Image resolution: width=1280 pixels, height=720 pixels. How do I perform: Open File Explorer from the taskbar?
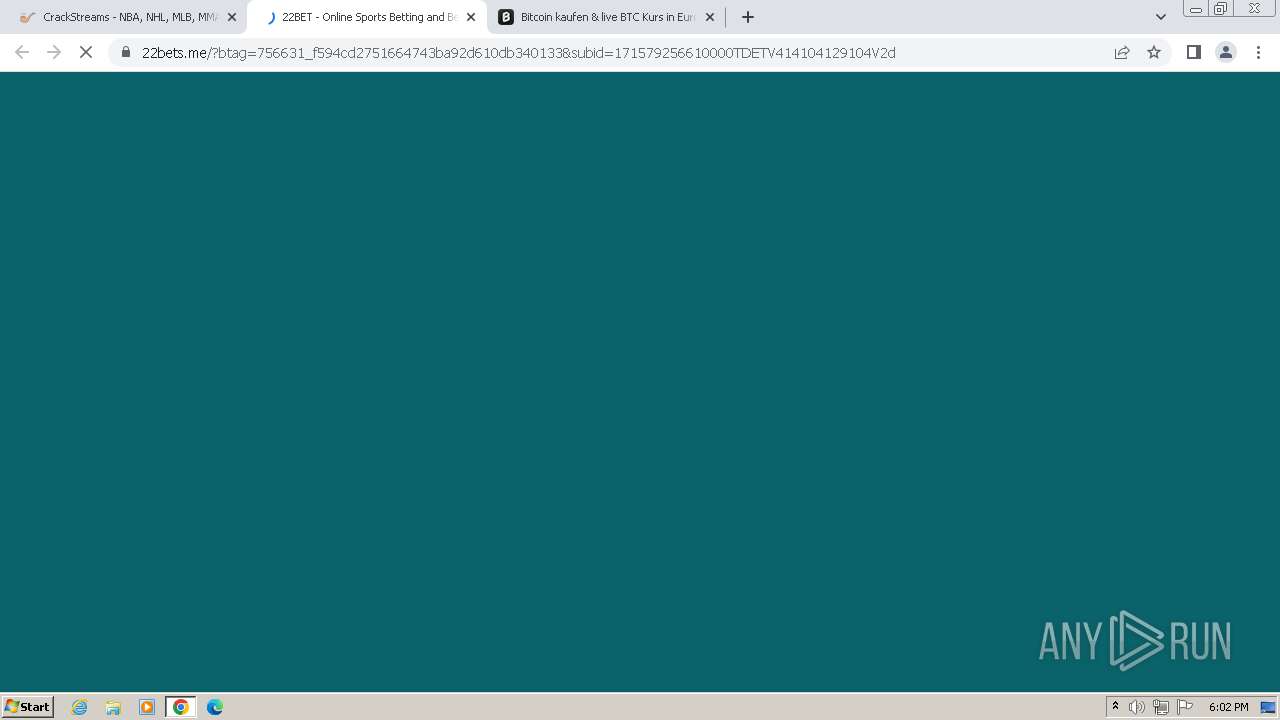click(113, 707)
